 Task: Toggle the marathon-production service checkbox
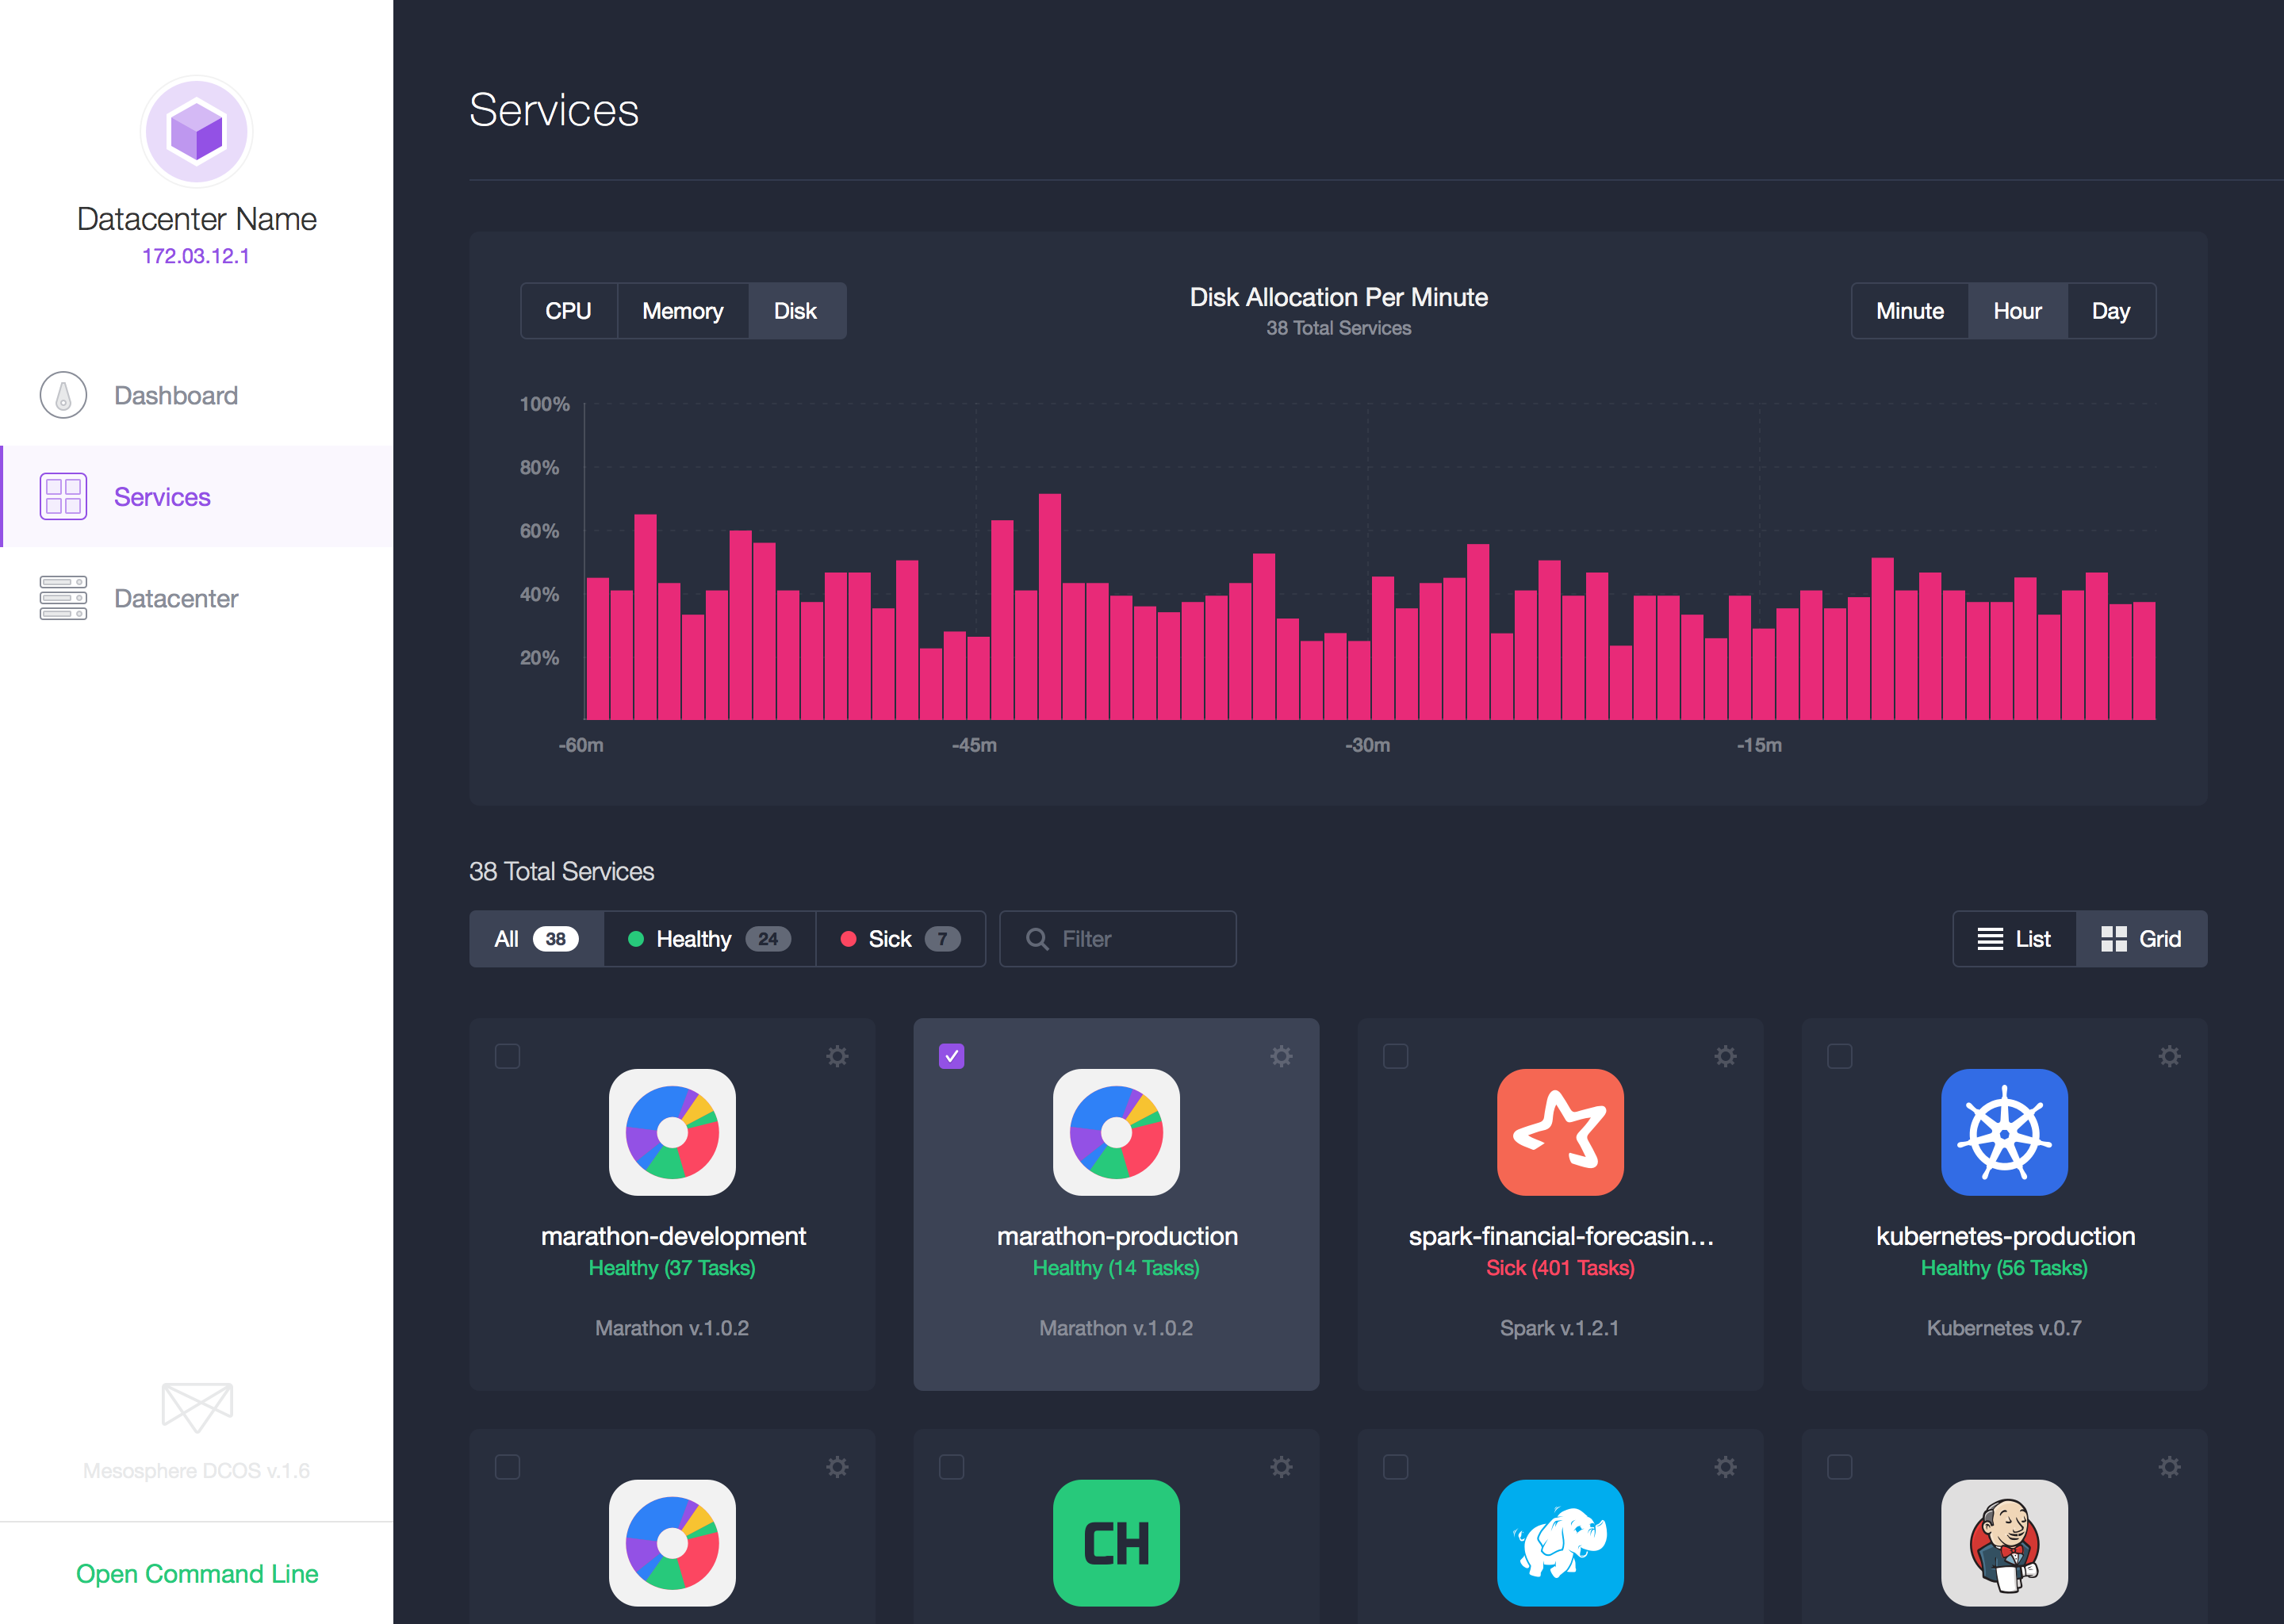coord(951,1055)
